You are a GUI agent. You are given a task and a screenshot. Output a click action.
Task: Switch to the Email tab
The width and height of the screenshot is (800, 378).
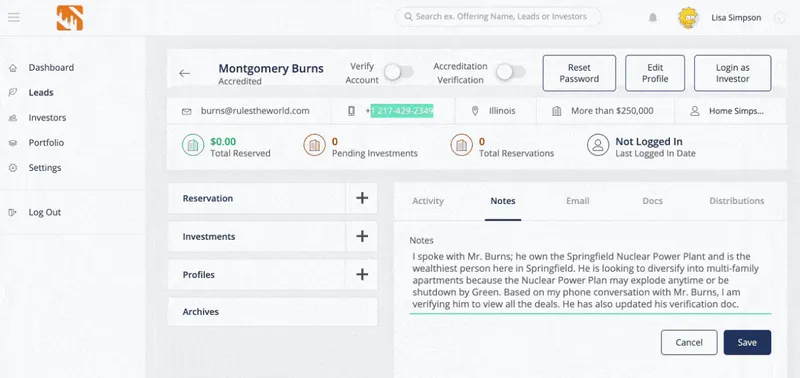point(578,201)
